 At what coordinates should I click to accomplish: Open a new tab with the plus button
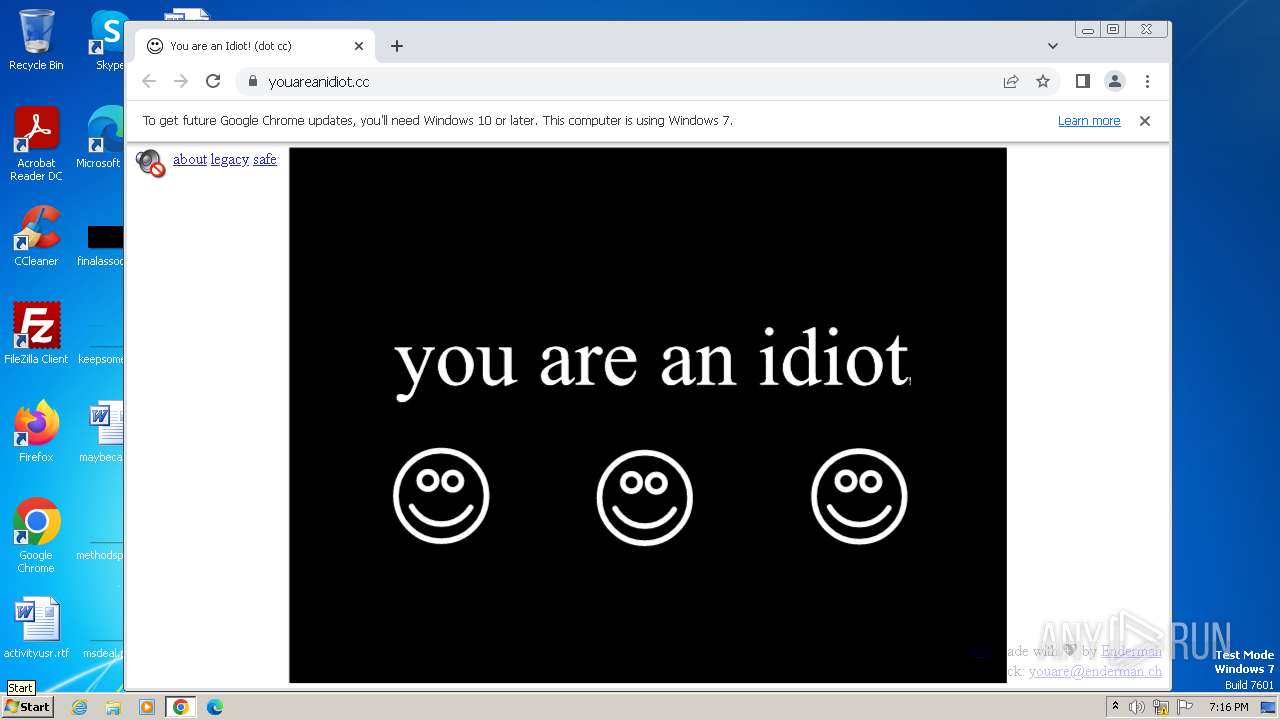click(x=397, y=46)
